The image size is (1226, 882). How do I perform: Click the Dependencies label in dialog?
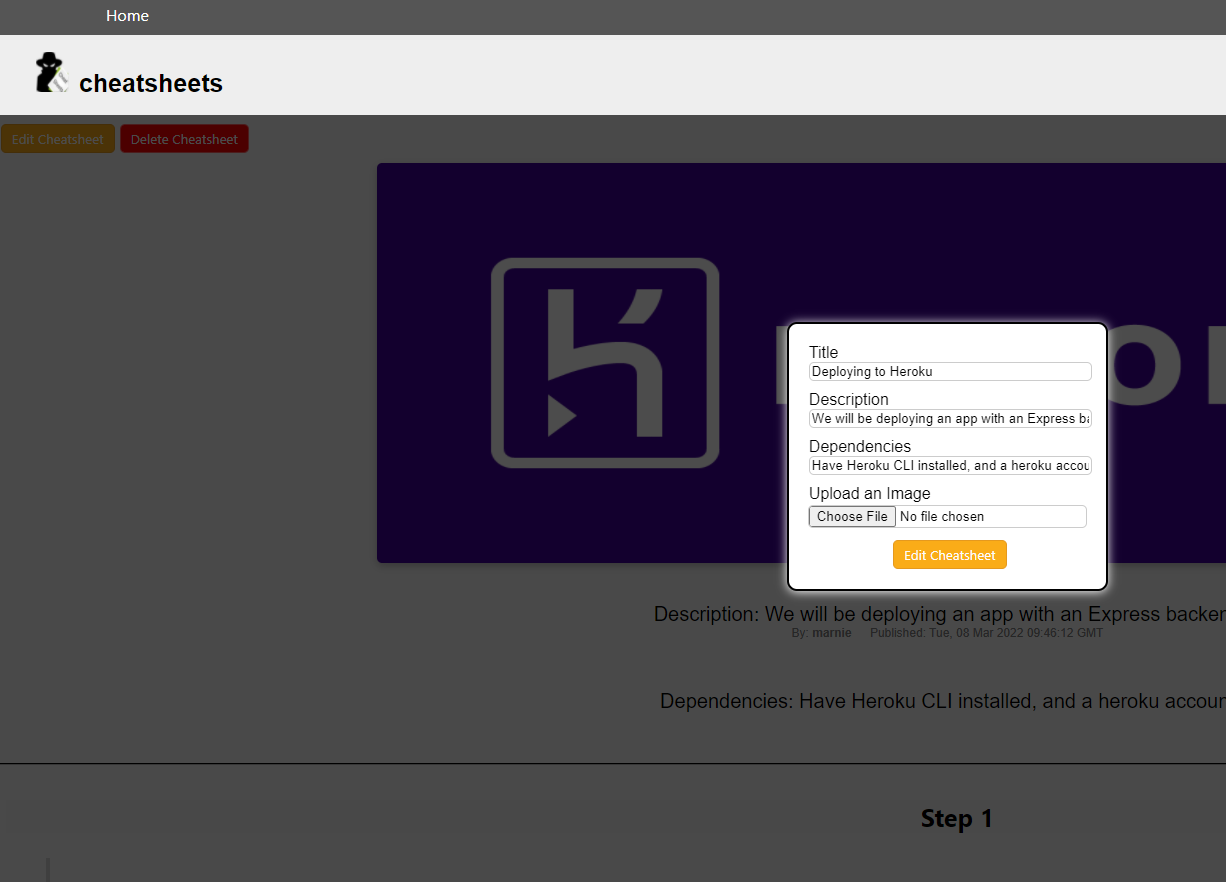[860, 446]
